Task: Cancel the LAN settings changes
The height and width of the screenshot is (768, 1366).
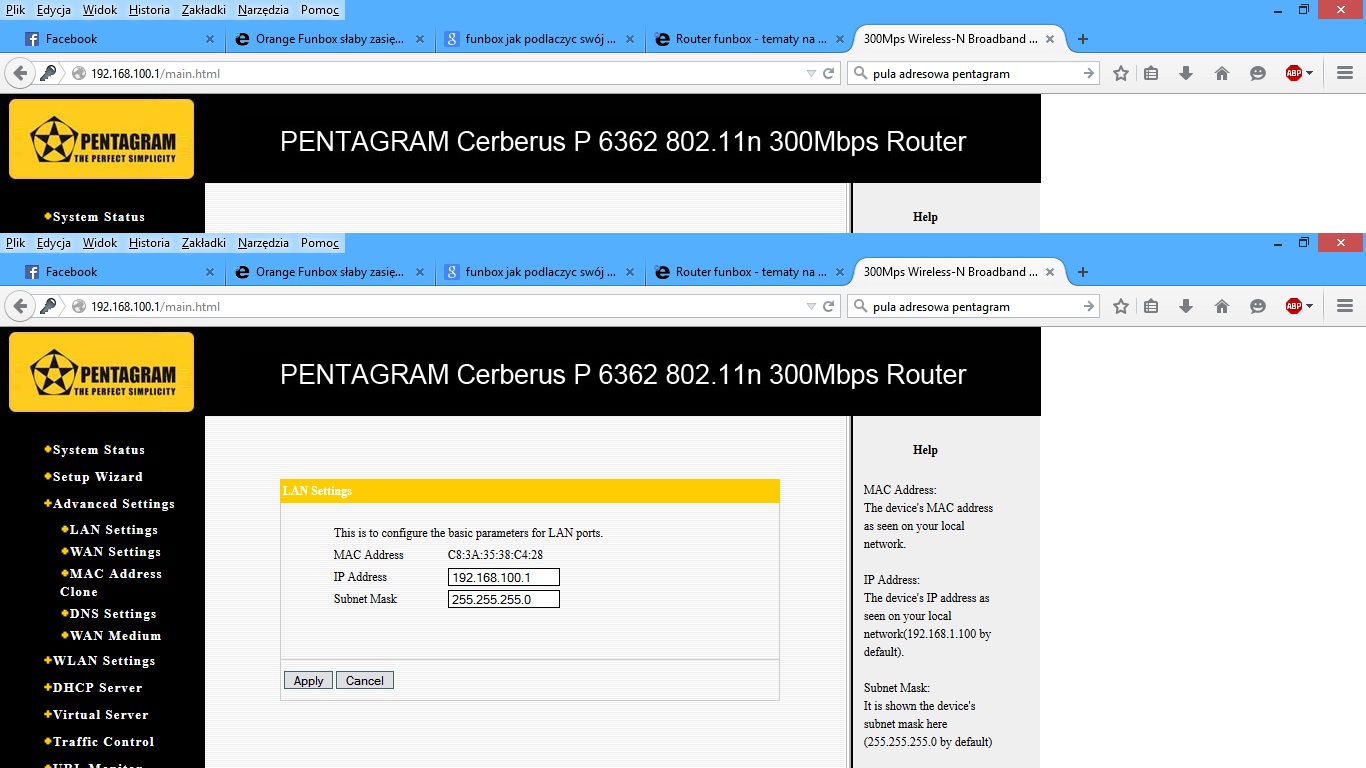Action: [365, 681]
